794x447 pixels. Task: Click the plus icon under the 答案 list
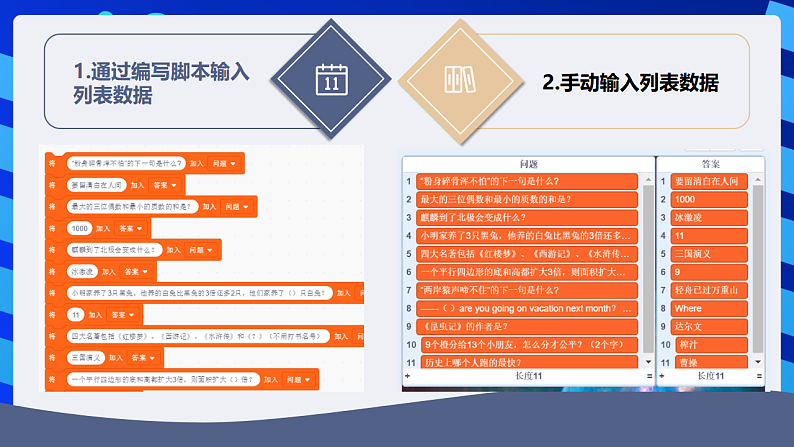pos(664,375)
